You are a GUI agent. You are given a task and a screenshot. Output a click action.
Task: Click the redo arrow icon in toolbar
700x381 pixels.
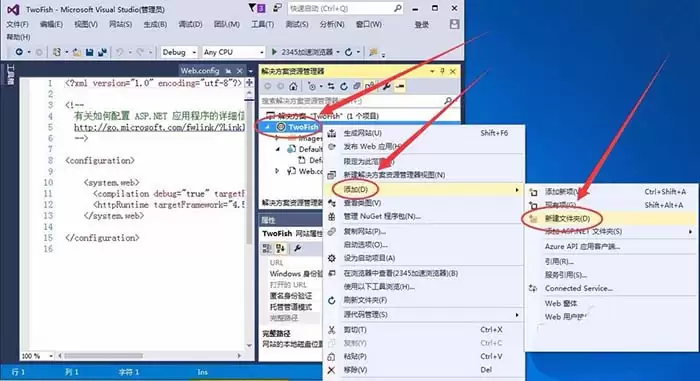140,52
